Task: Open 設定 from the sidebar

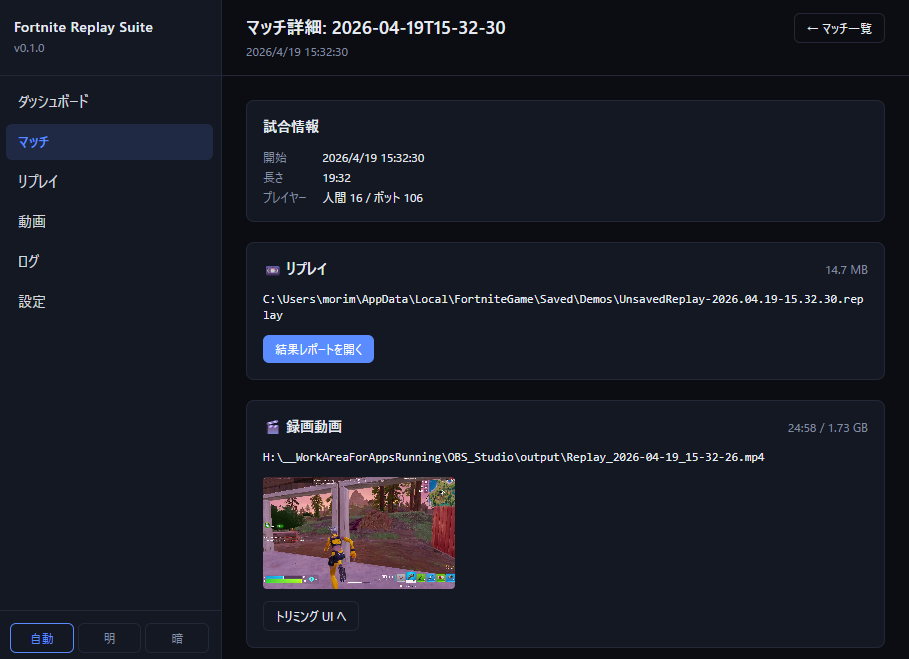Action: point(32,302)
